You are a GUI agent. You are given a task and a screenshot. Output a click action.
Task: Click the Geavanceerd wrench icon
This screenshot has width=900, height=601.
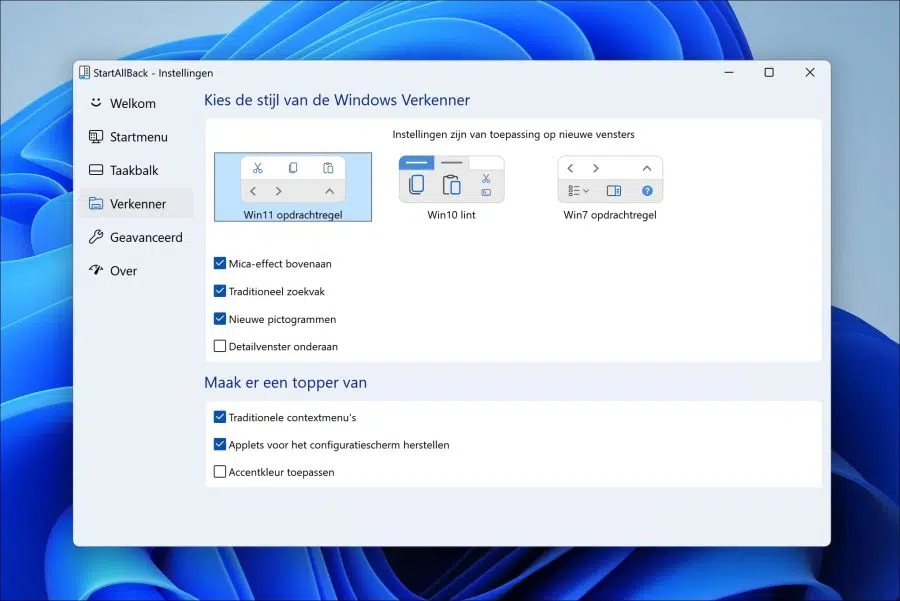click(96, 236)
